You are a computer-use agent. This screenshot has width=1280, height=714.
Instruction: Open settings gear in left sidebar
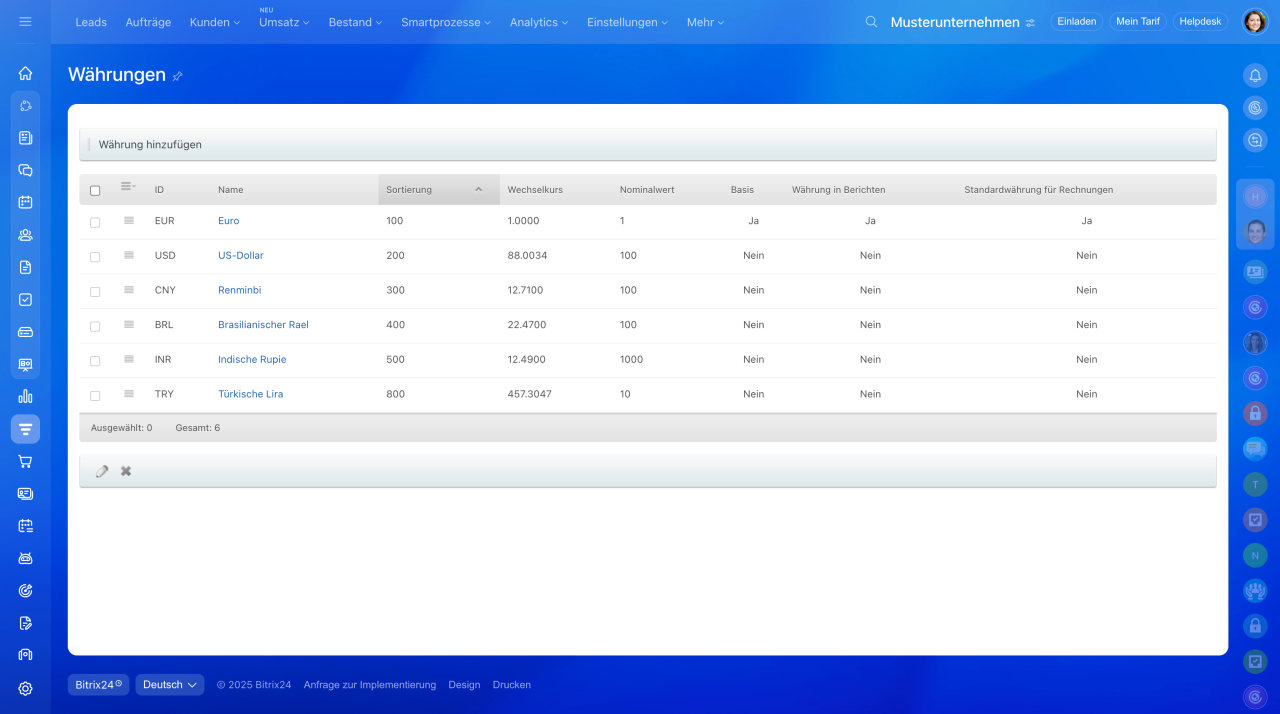tap(25, 688)
